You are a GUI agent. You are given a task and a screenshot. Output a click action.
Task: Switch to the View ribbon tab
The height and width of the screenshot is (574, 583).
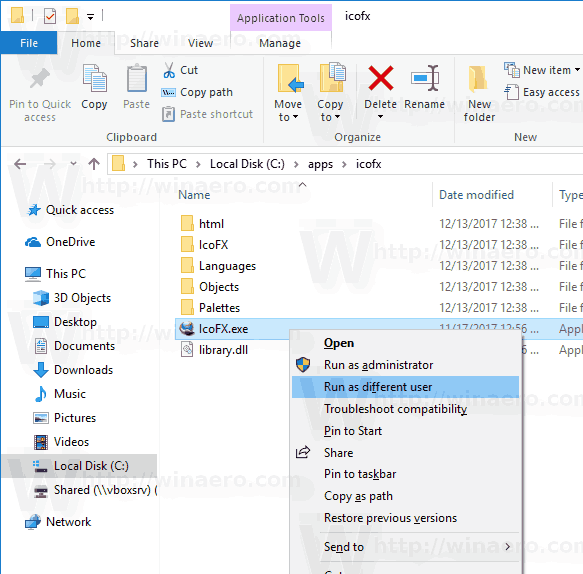(200, 43)
